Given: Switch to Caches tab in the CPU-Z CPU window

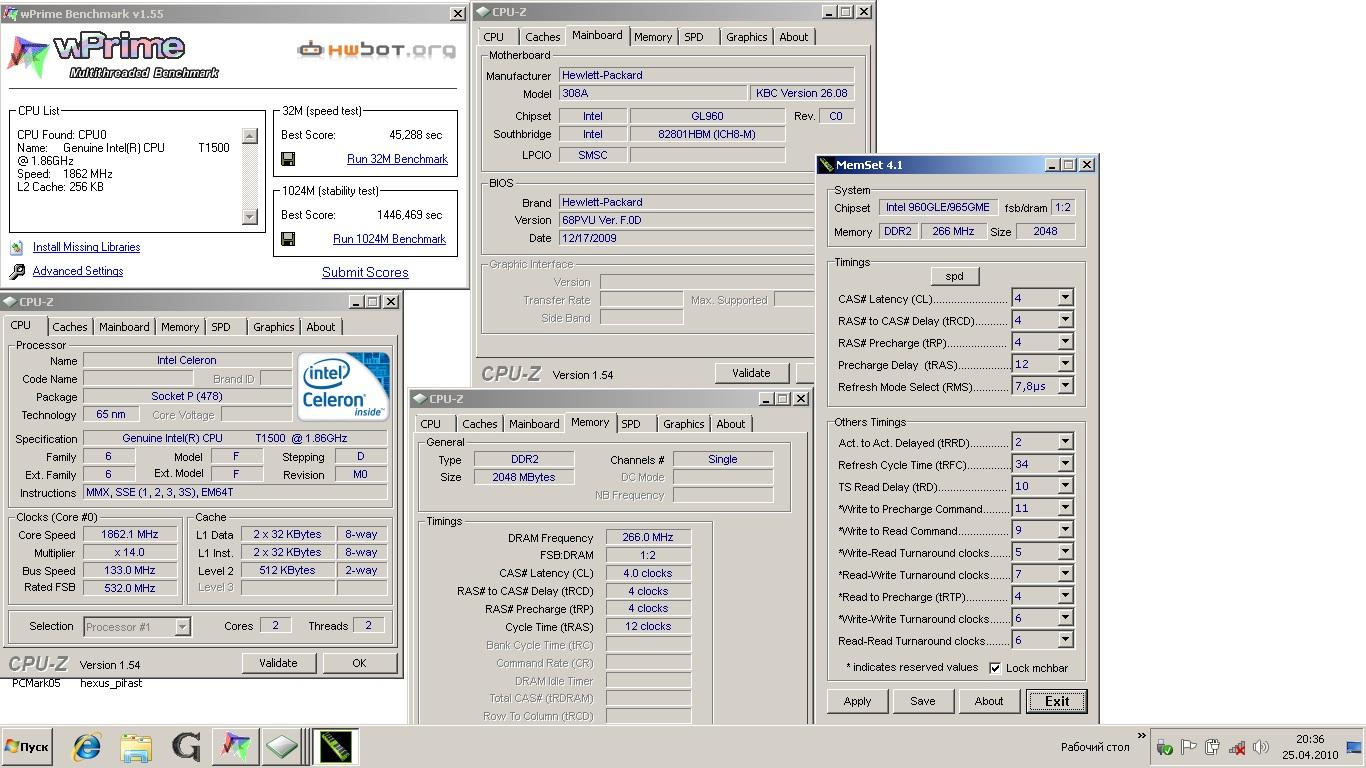Looking at the screenshot, I should pyautogui.click(x=70, y=327).
